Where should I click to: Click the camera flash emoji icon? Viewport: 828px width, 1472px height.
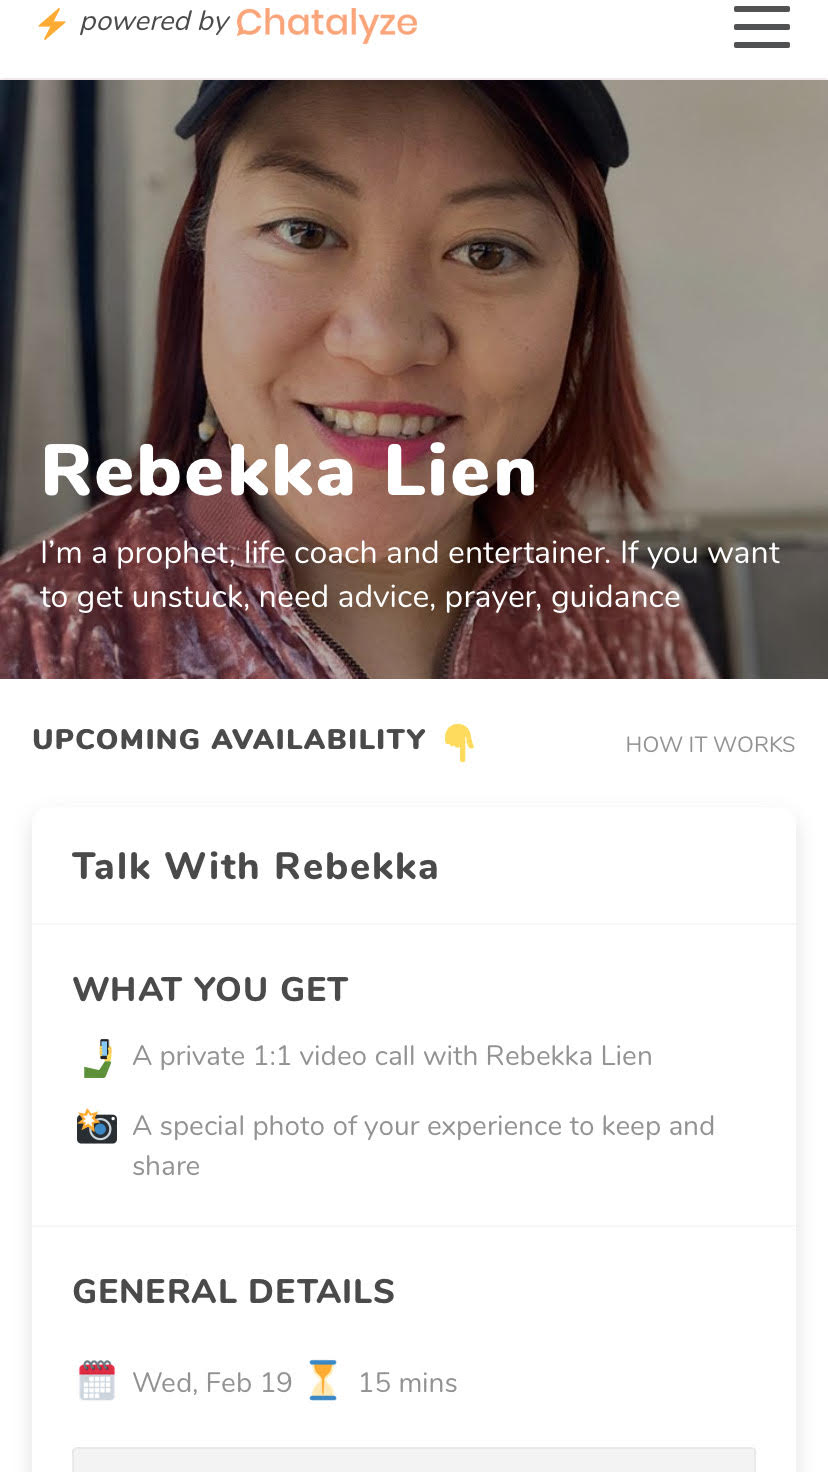click(x=97, y=1127)
